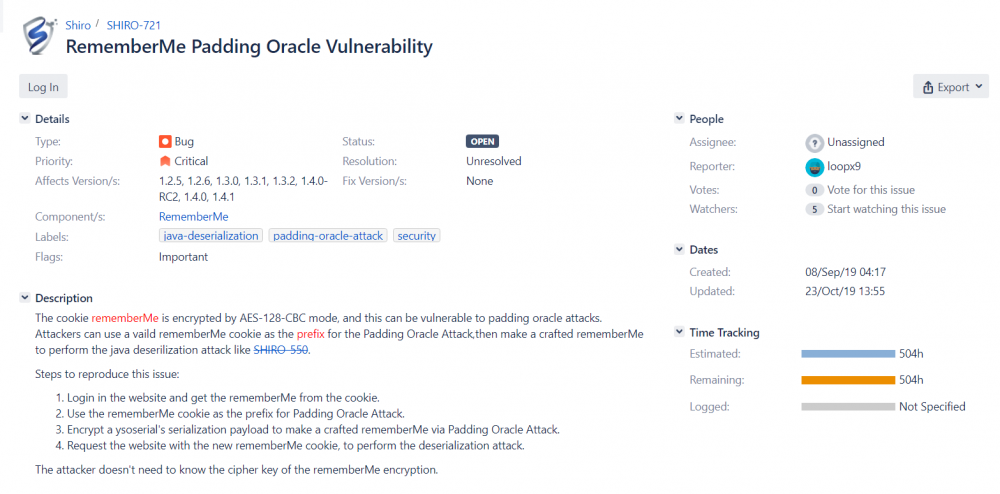This screenshot has width=1000, height=494.
Task: Click the Created date 08/Sep/19 04:17
Action: (x=846, y=272)
